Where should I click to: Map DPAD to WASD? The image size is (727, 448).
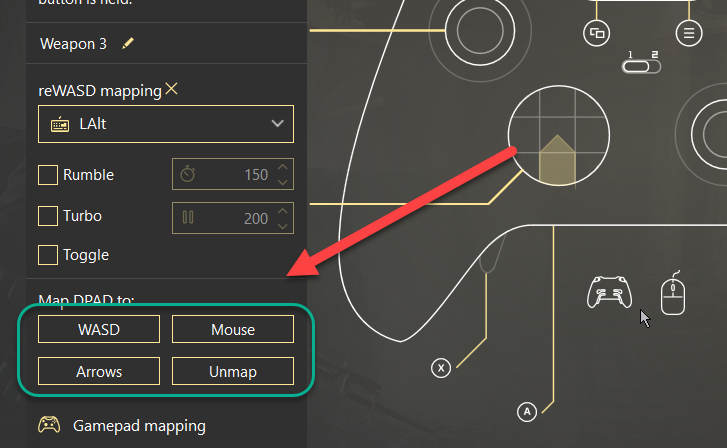coord(99,329)
